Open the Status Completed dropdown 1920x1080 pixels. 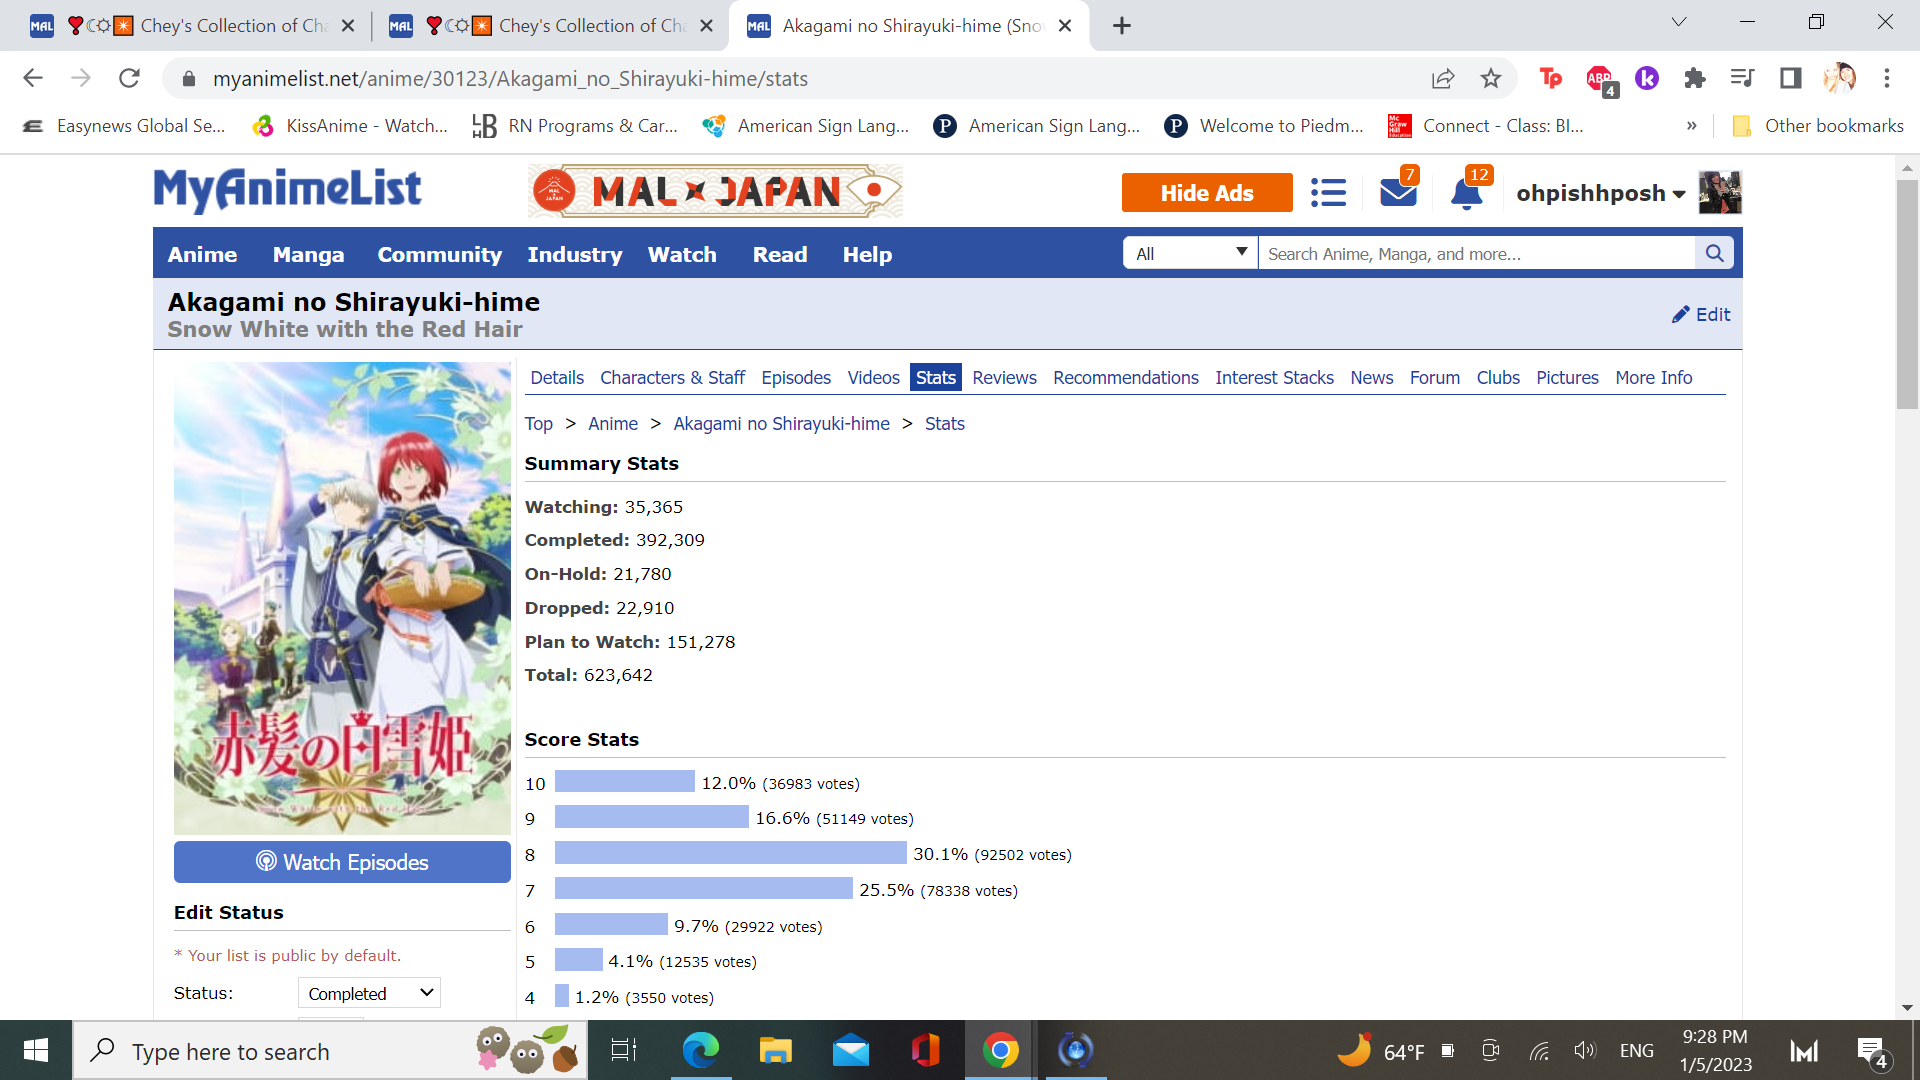[369, 993]
